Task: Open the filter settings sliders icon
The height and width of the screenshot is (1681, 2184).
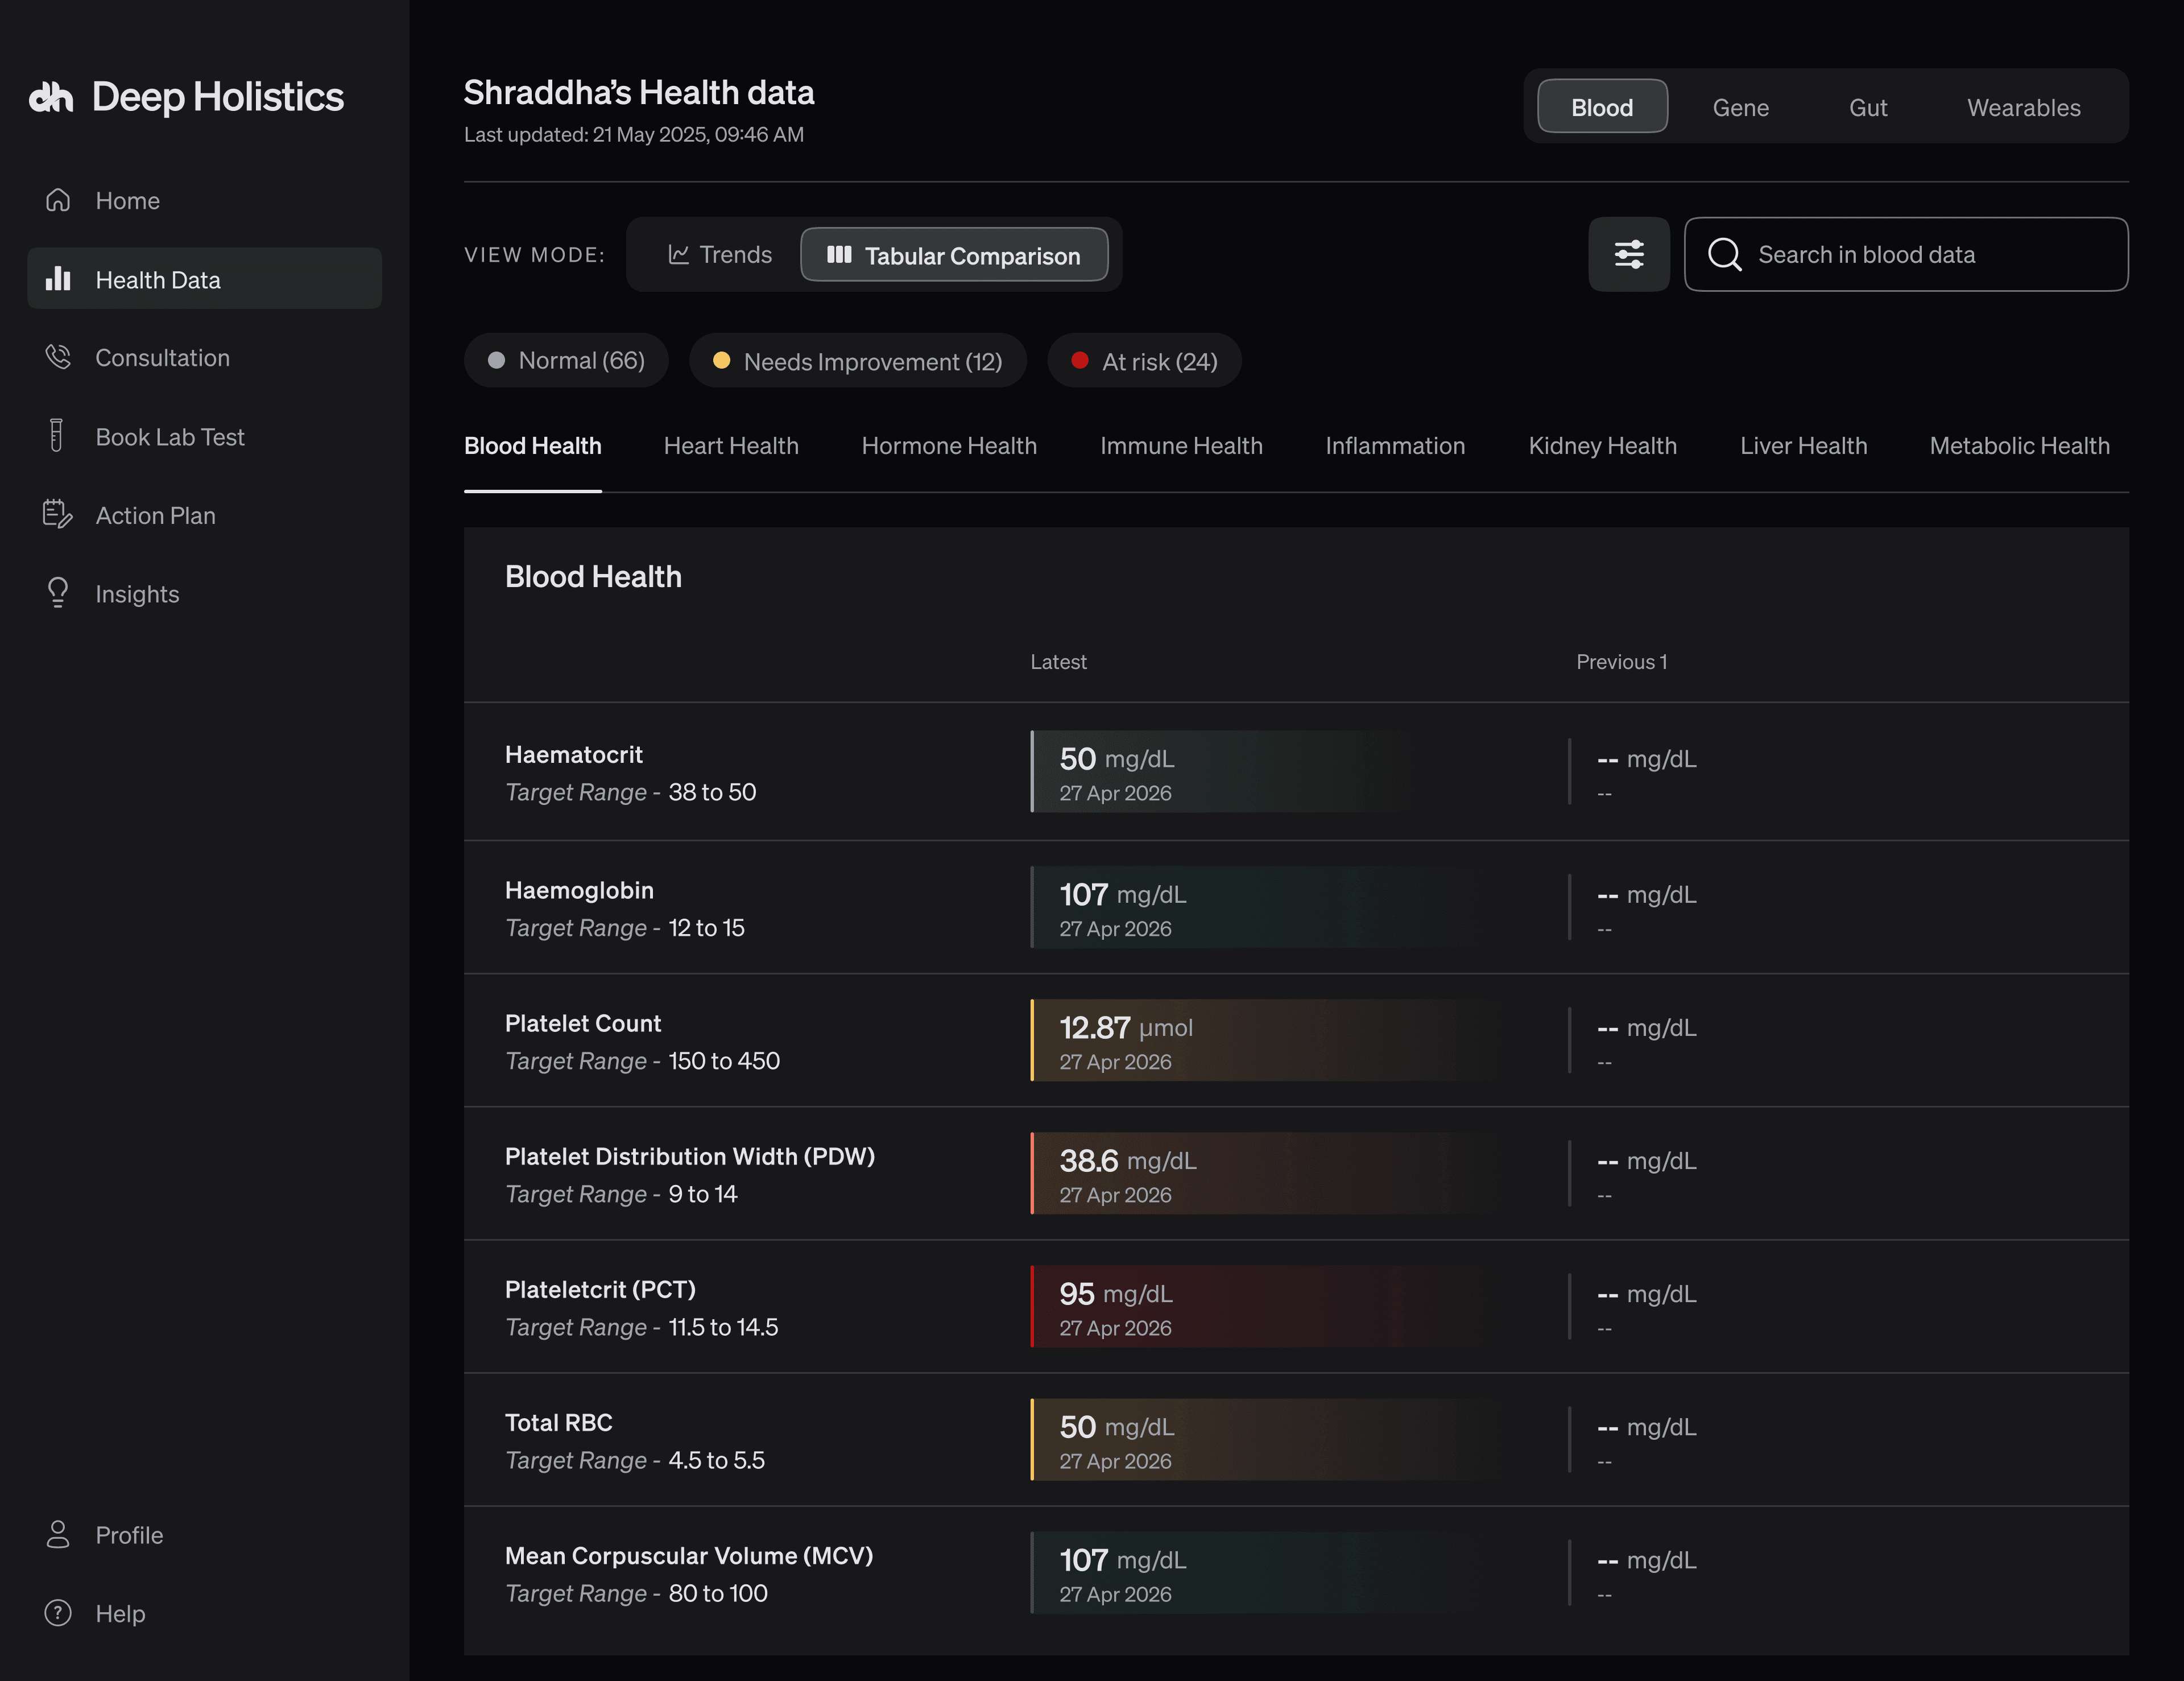Action: point(1628,254)
